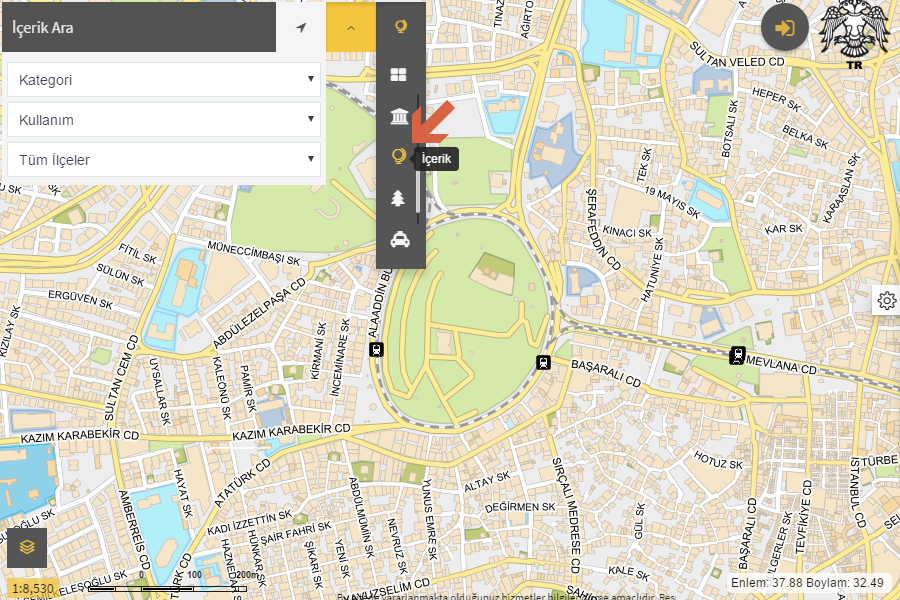Open the Tüm İlçeler district dropdown
The image size is (900, 600).
(164, 160)
